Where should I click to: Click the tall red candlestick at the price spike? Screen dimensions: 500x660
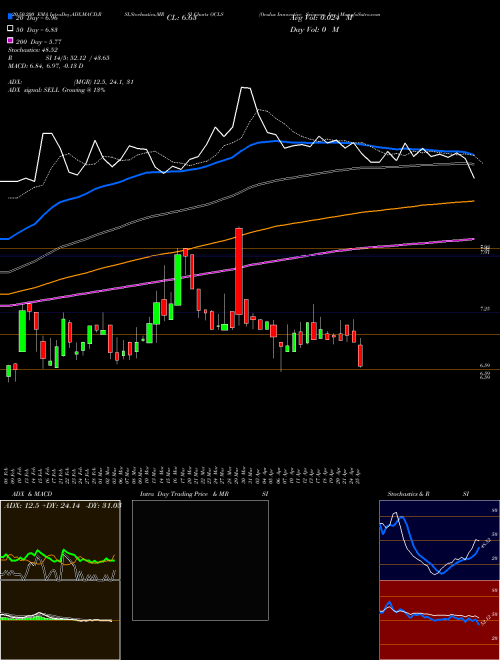[239, 271]
